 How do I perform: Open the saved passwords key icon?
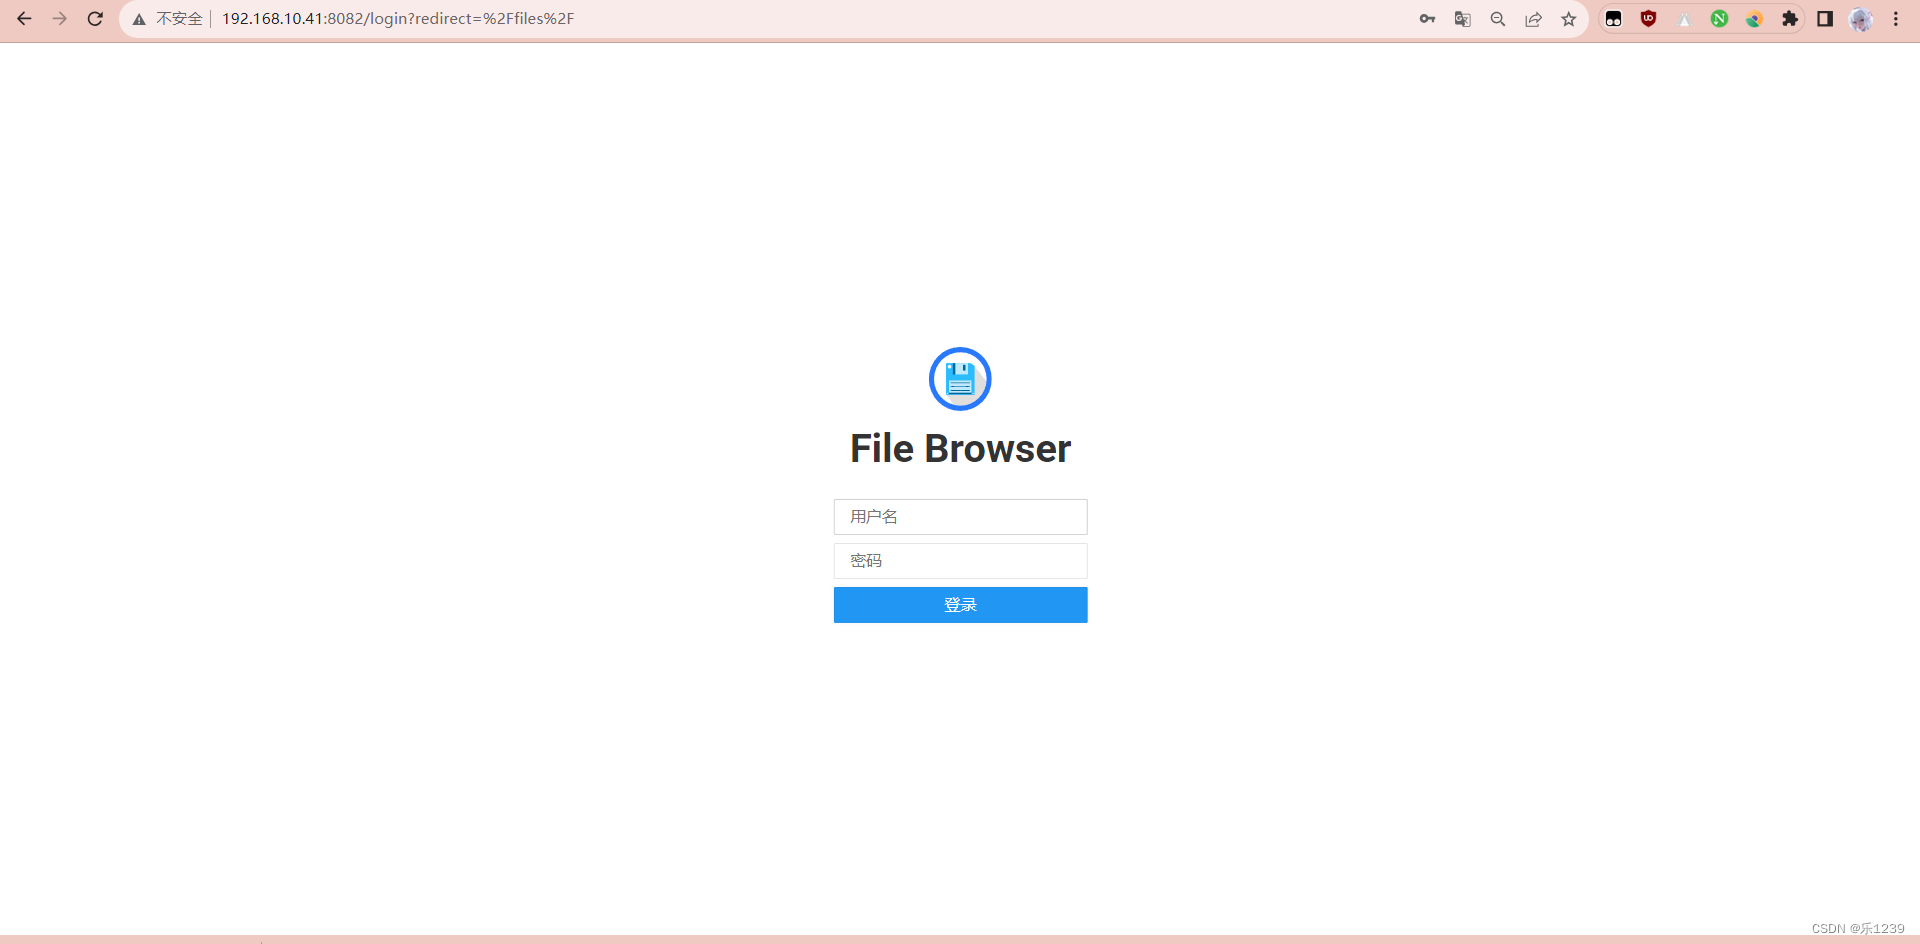(1427, 19)
